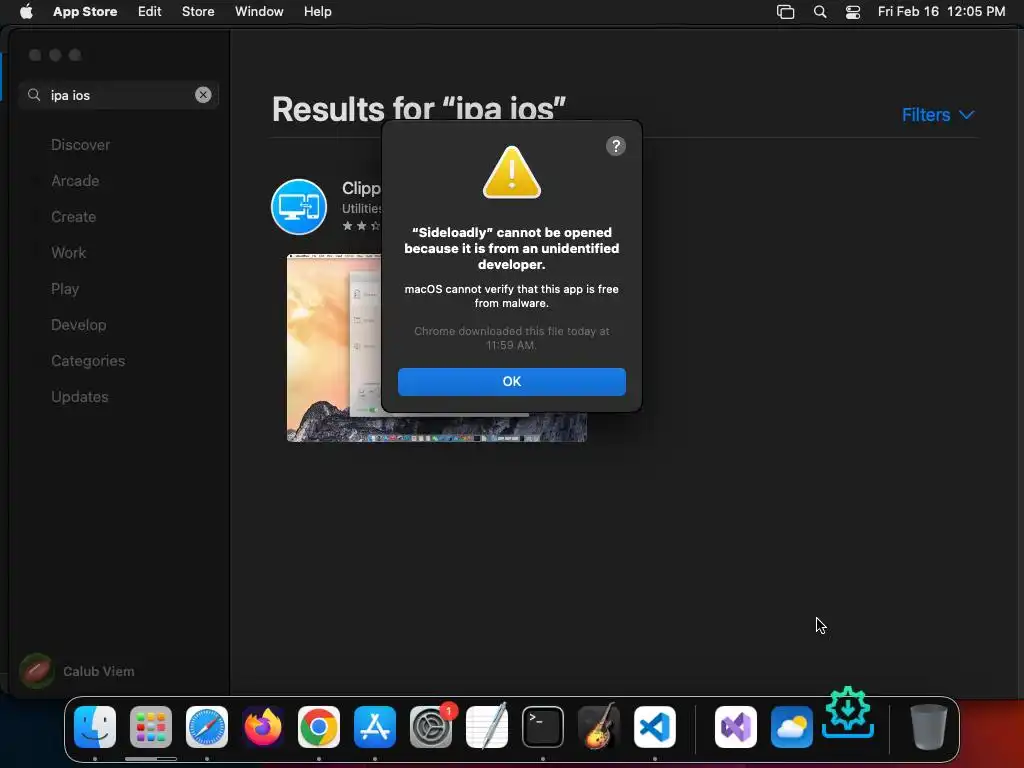Open the Develop section
The height and width of the screenshot is (768, 1024).
pos(78,325)
